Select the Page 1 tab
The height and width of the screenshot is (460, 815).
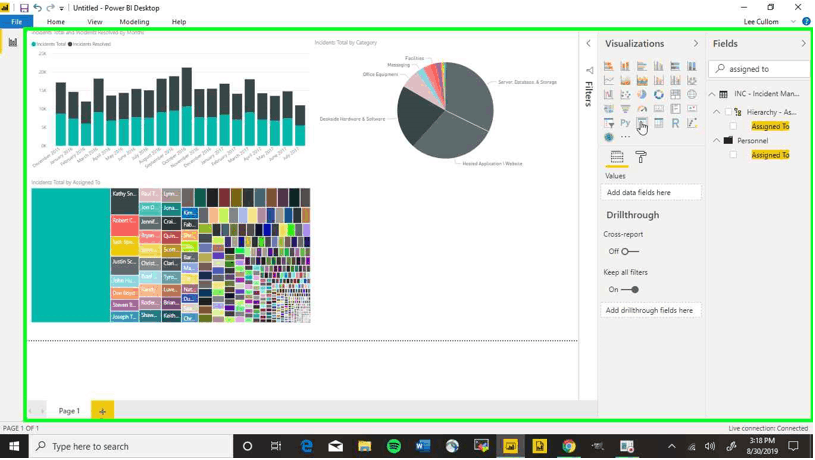coord(69,411)
